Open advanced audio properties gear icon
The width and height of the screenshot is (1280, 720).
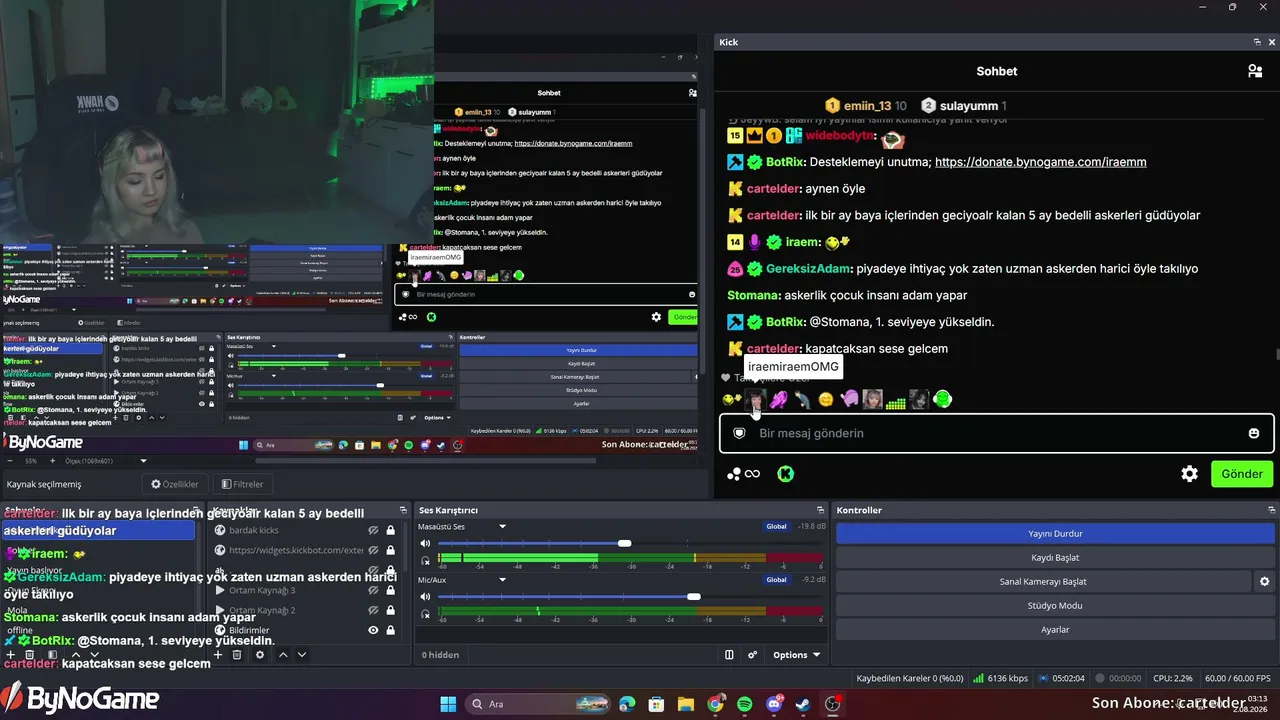pyautogui.click(x=753, y=655)
